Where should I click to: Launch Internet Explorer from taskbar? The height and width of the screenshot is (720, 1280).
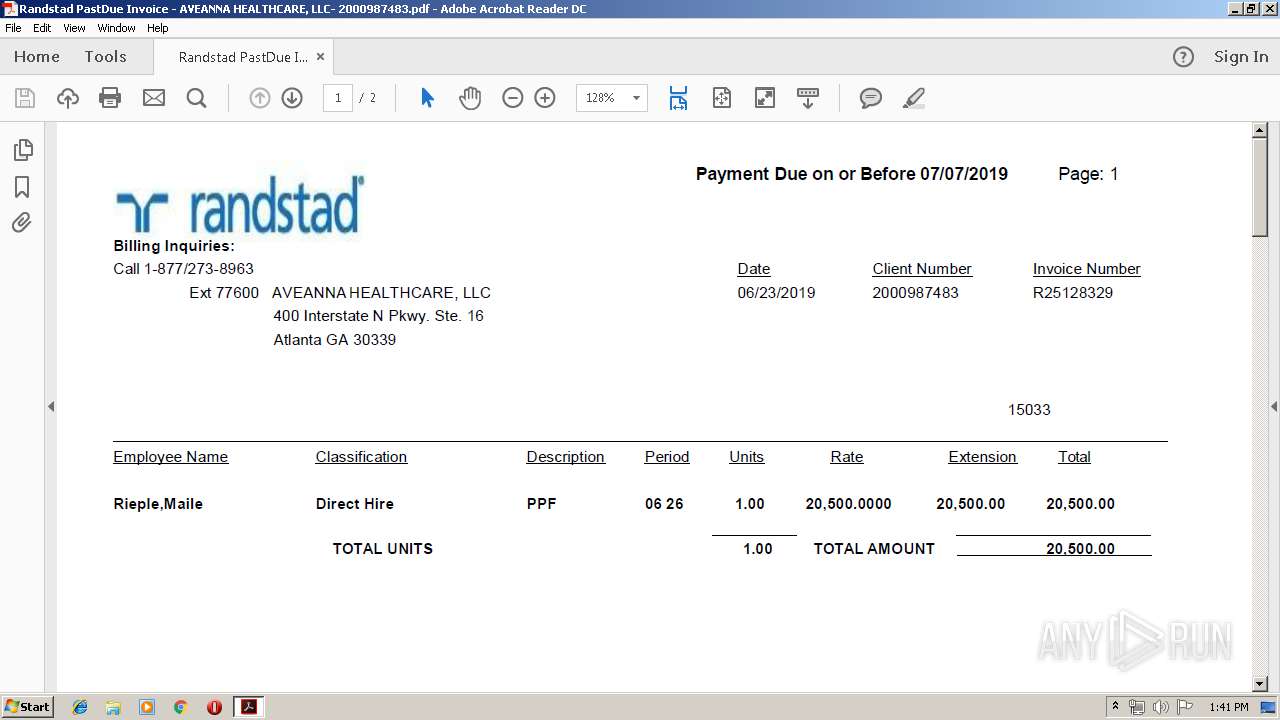pos(80,707)
